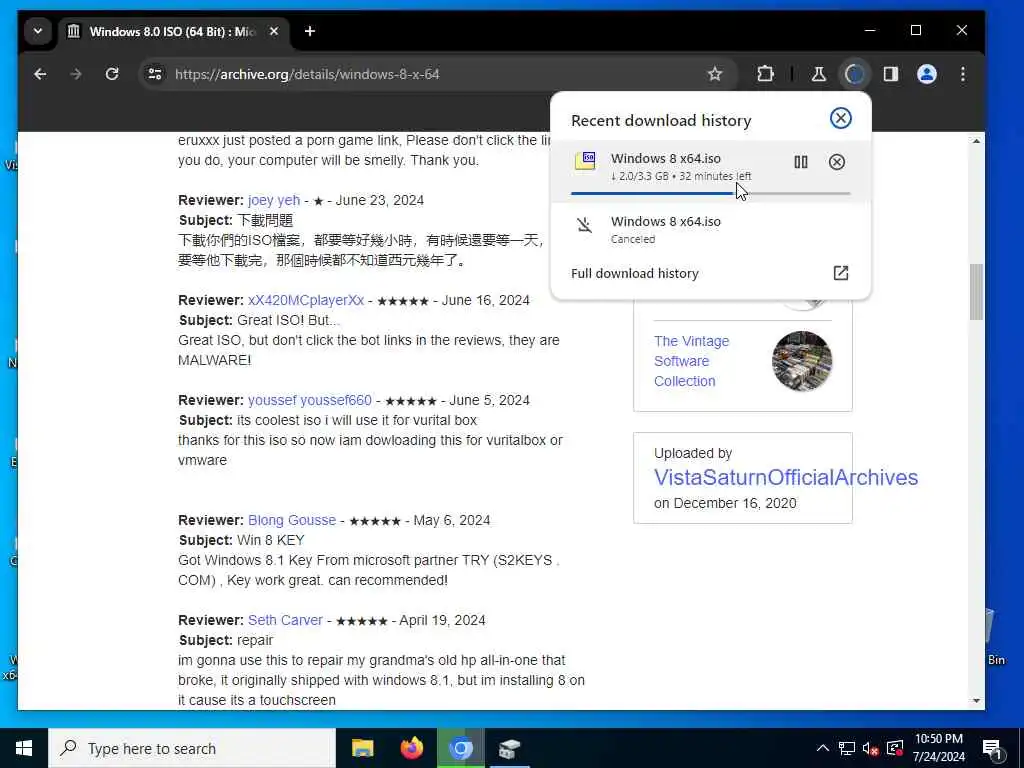The height and width of the screenshot is (768, 1024).
Task: Toggle the downloads progress toolbar icon
Action: pos(855,74)
